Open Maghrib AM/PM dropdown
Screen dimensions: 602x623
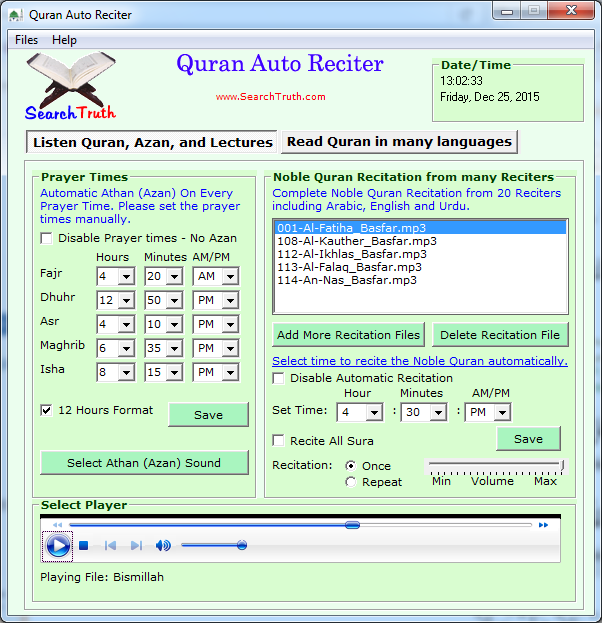[230, 348]
